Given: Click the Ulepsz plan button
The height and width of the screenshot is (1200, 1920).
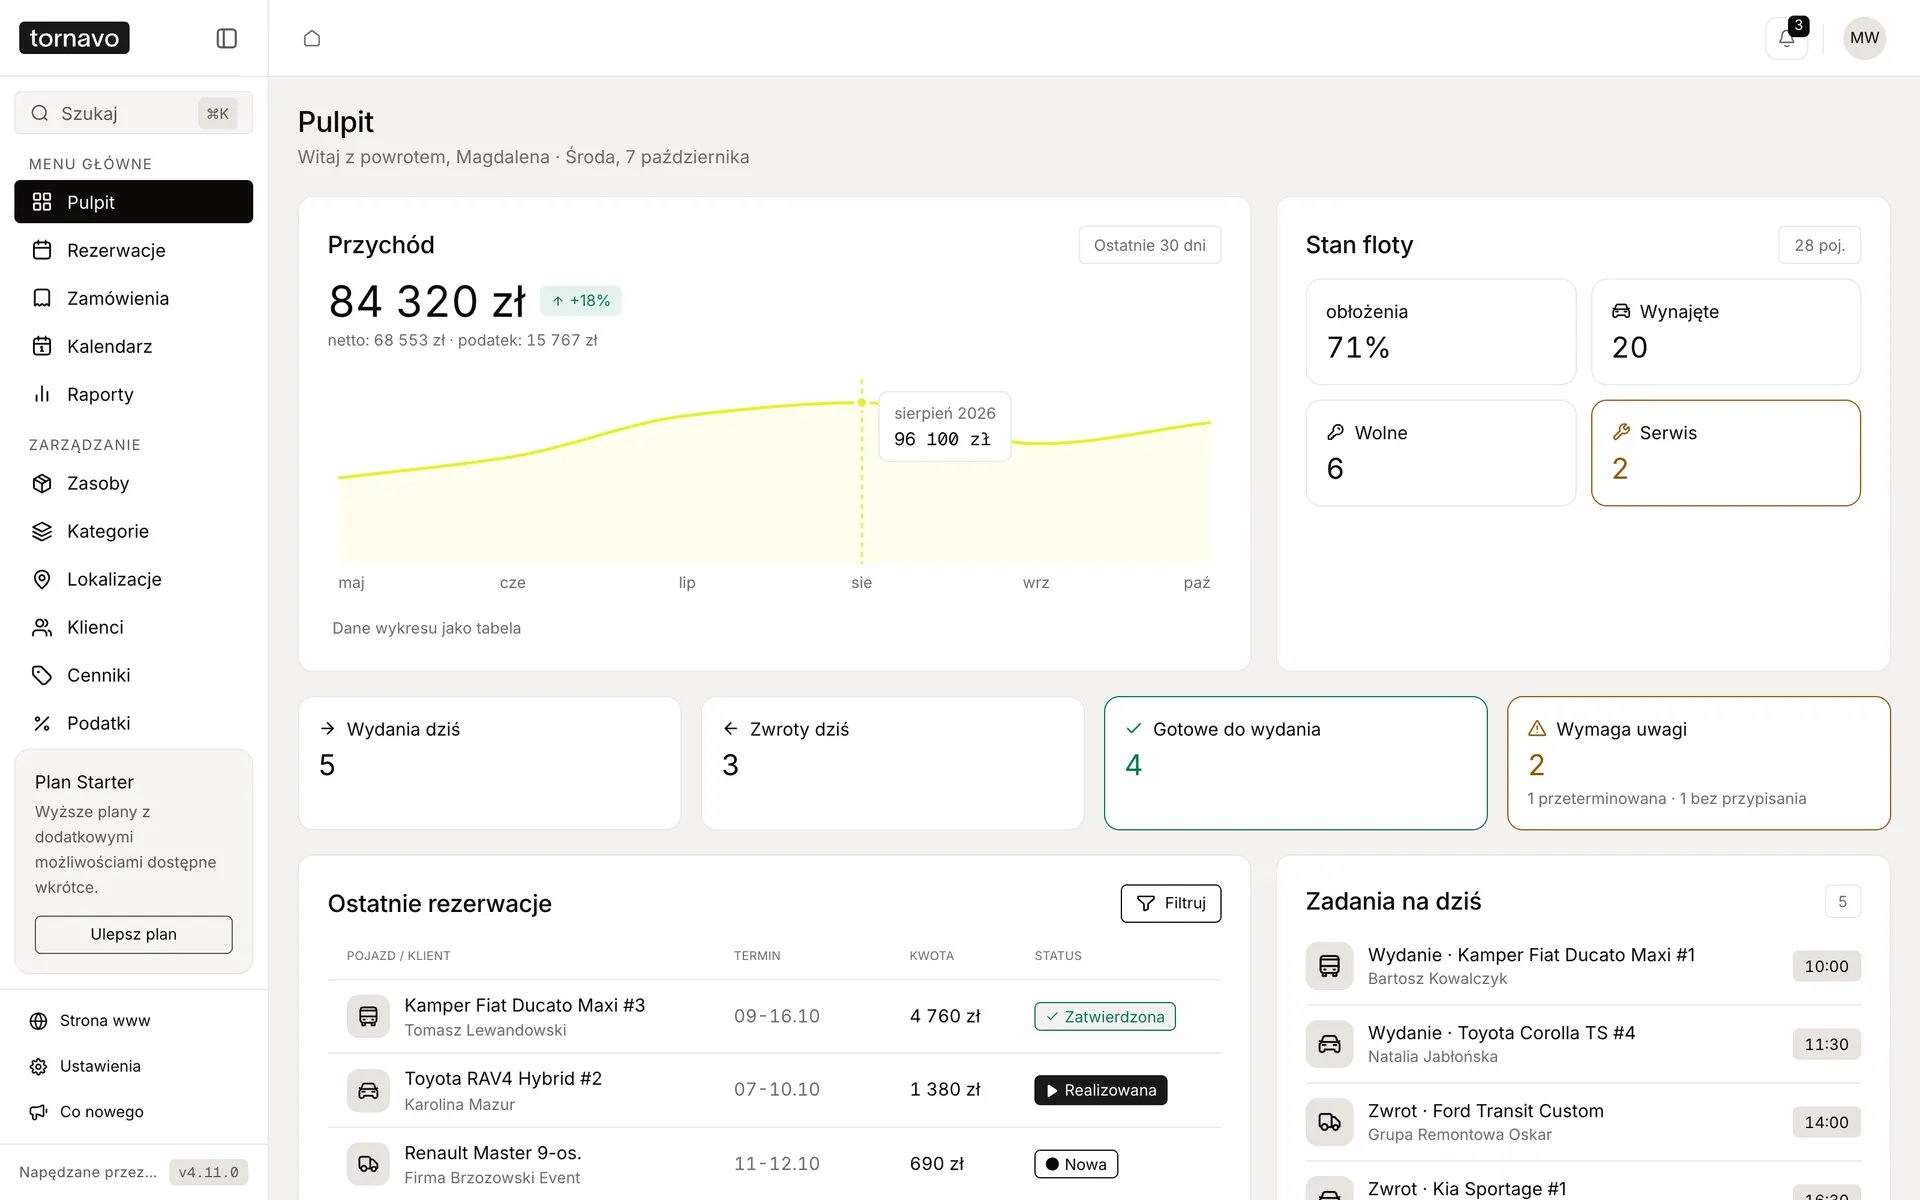Looking at the screenshot, I should coord(134,934).
